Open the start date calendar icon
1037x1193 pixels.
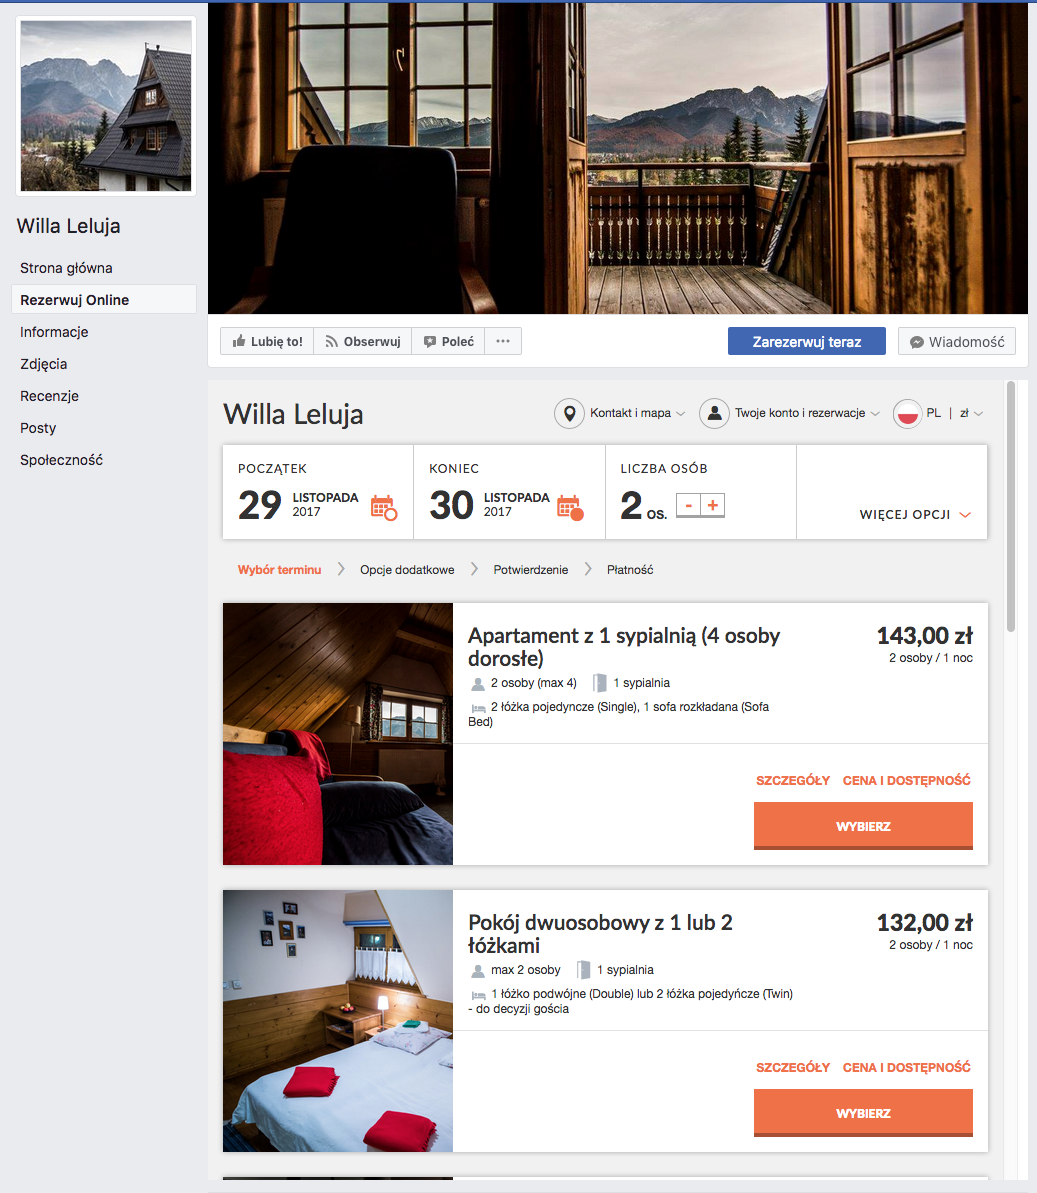[x=384, y=507]
